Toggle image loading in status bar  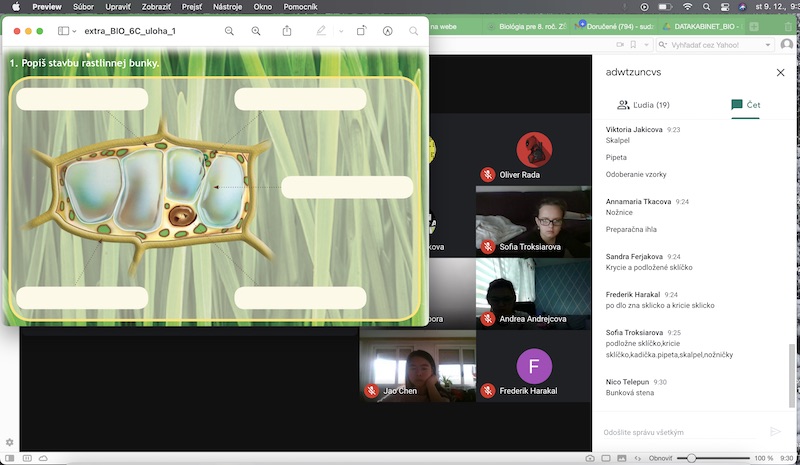coord(621,458)
